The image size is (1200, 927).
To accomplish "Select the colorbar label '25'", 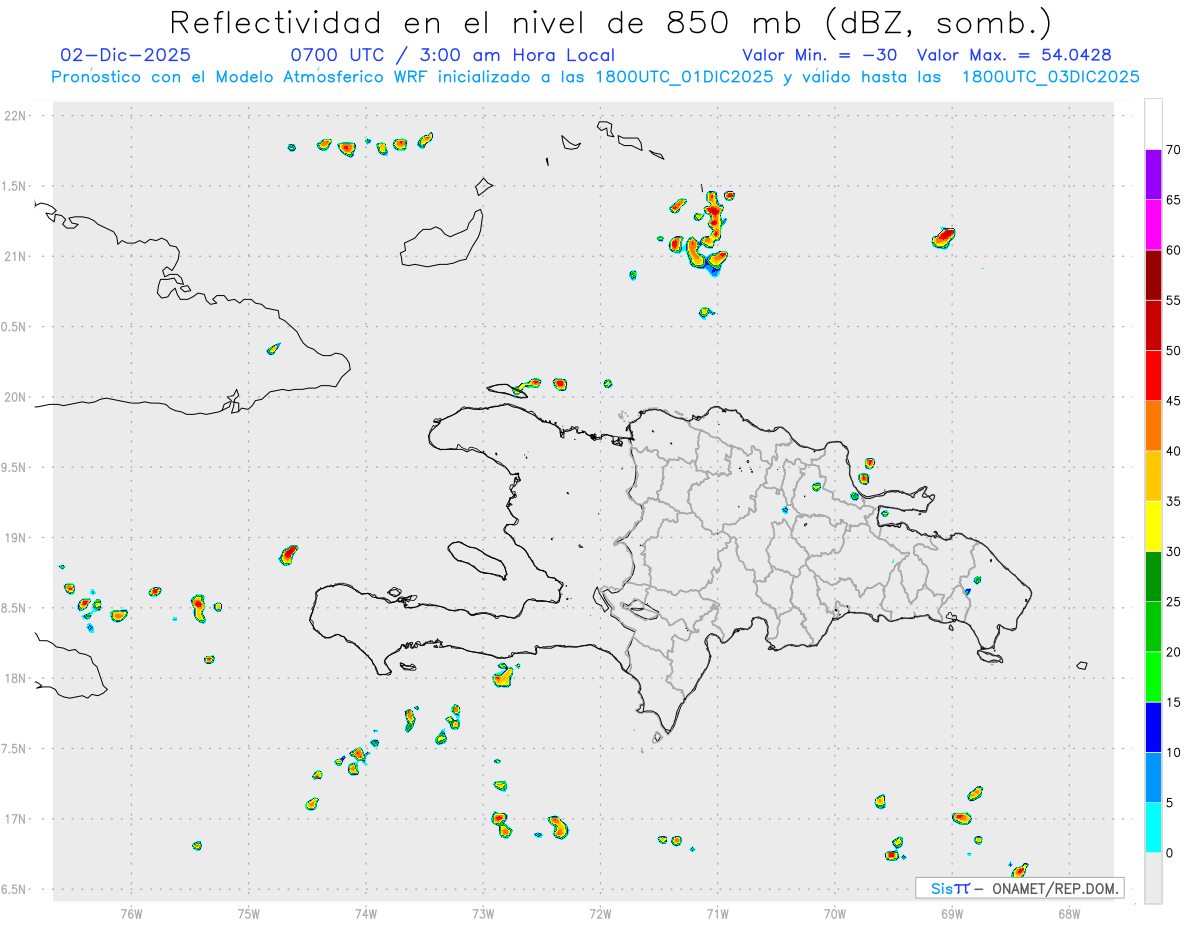I will [1174, 602].
